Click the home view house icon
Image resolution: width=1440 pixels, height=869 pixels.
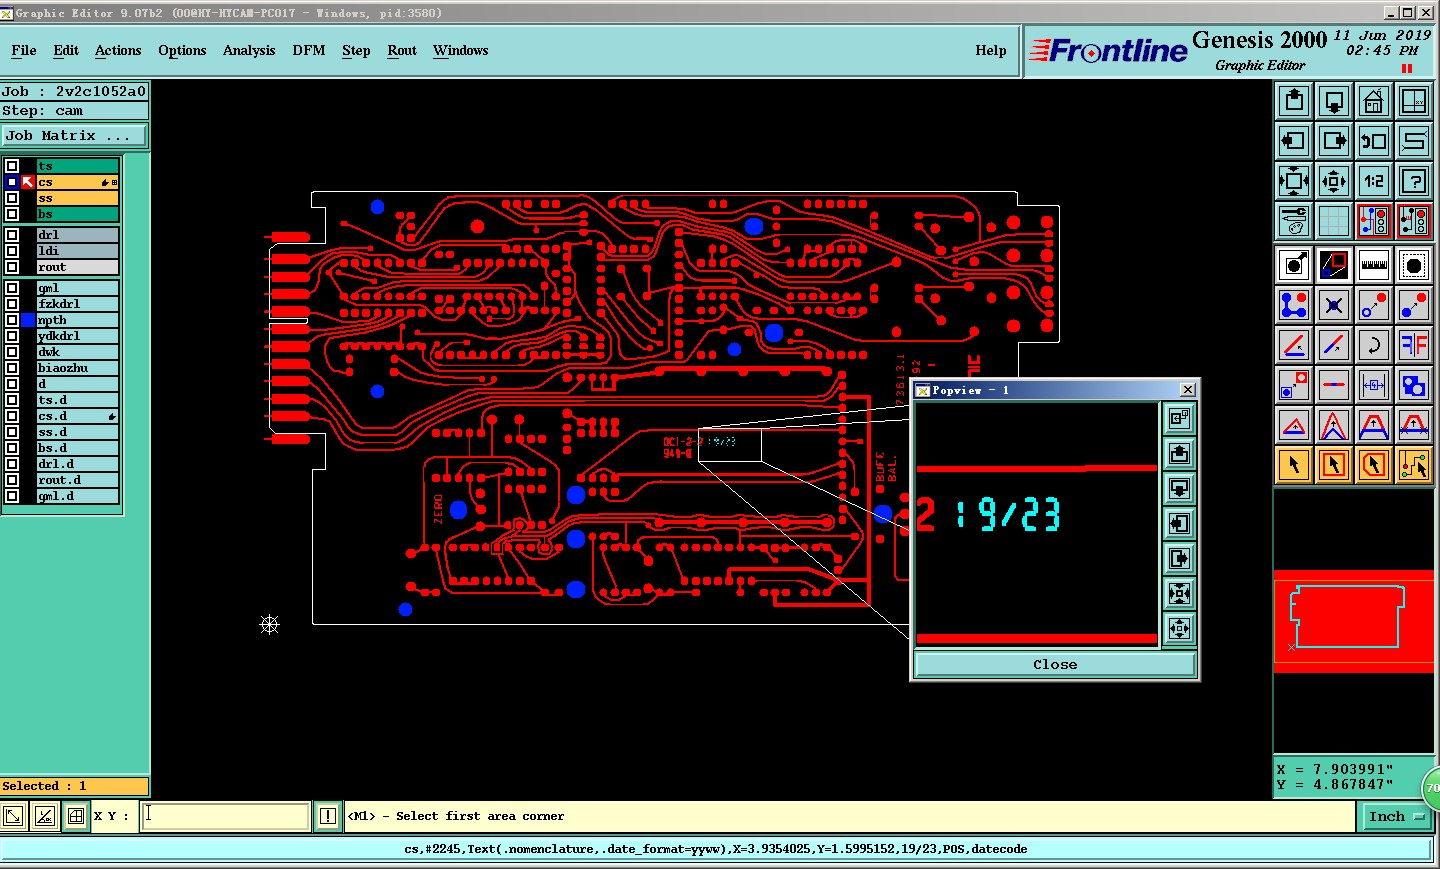(x=1373, y=101)
